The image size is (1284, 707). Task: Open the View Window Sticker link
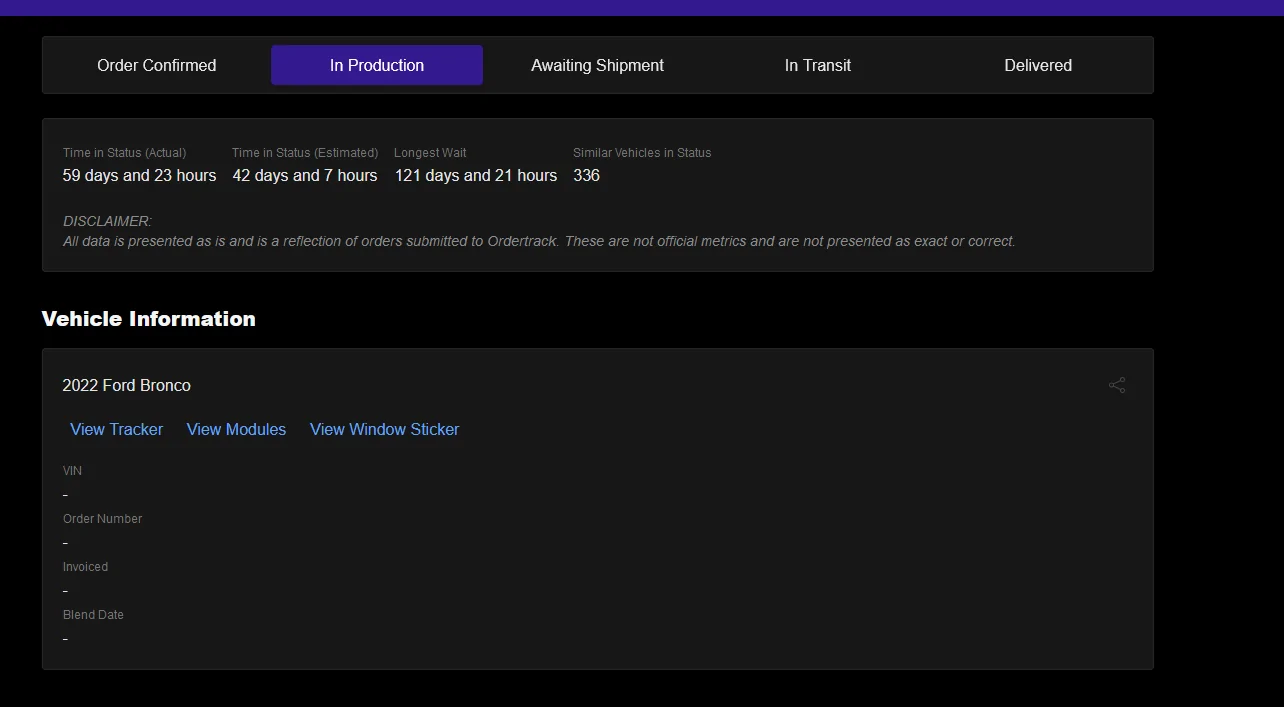click(x=384, y=429)
